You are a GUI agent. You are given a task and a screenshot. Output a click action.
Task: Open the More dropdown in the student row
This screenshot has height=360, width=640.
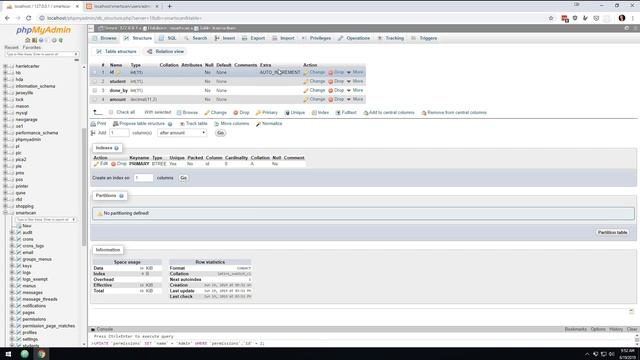click(355, 81)
